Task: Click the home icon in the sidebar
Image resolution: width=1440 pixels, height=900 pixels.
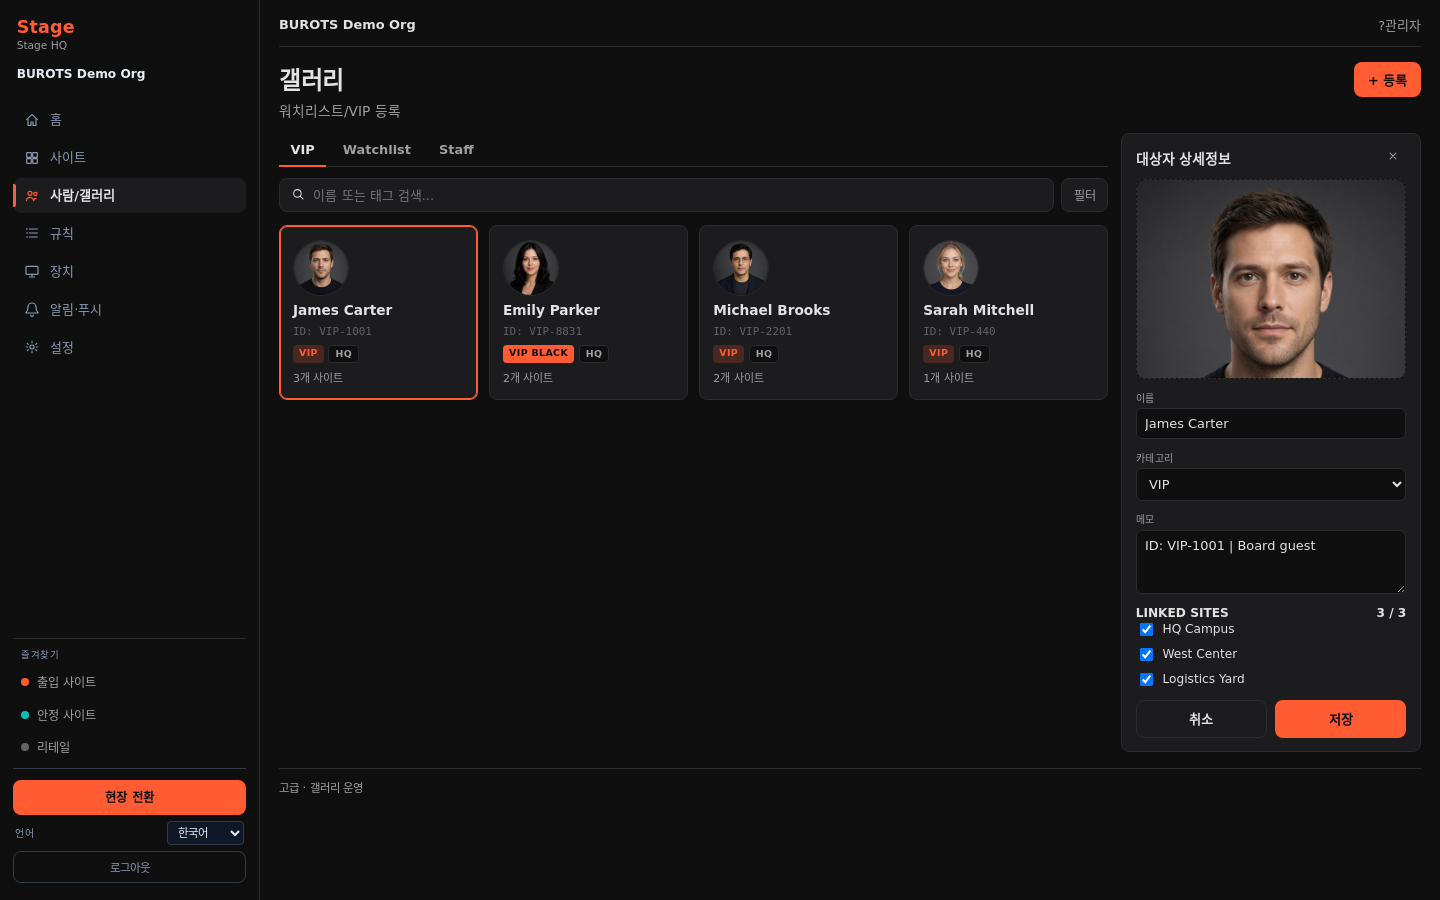Action: click(32, 120)
